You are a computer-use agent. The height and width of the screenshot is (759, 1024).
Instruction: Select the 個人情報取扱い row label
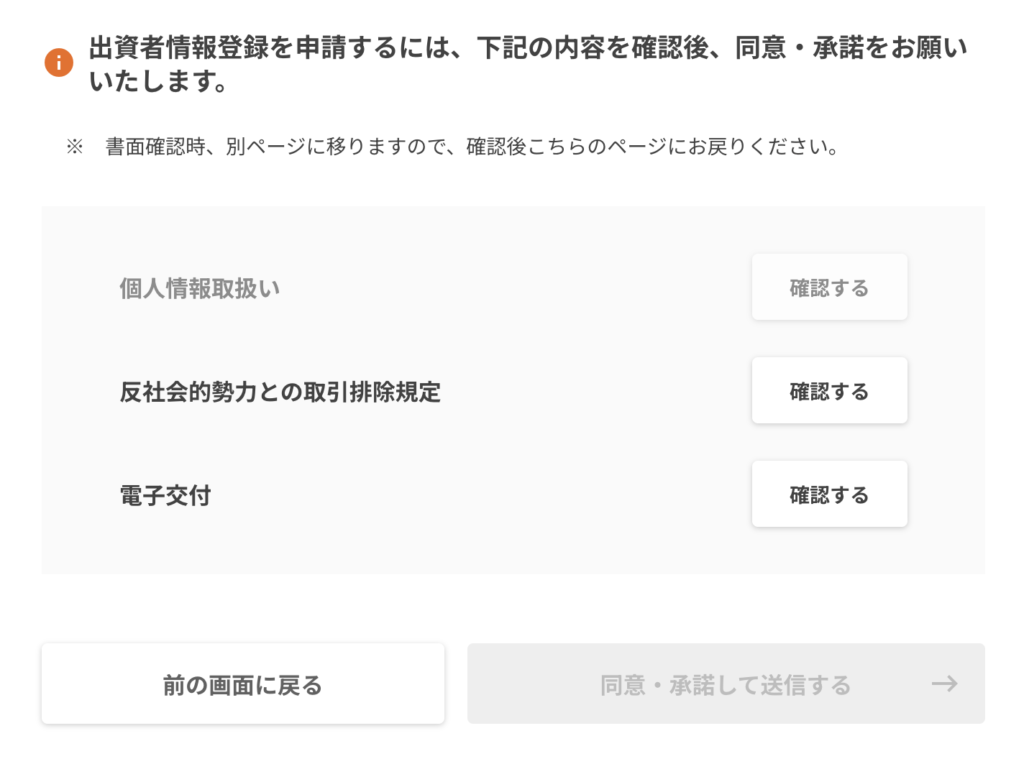199,288
